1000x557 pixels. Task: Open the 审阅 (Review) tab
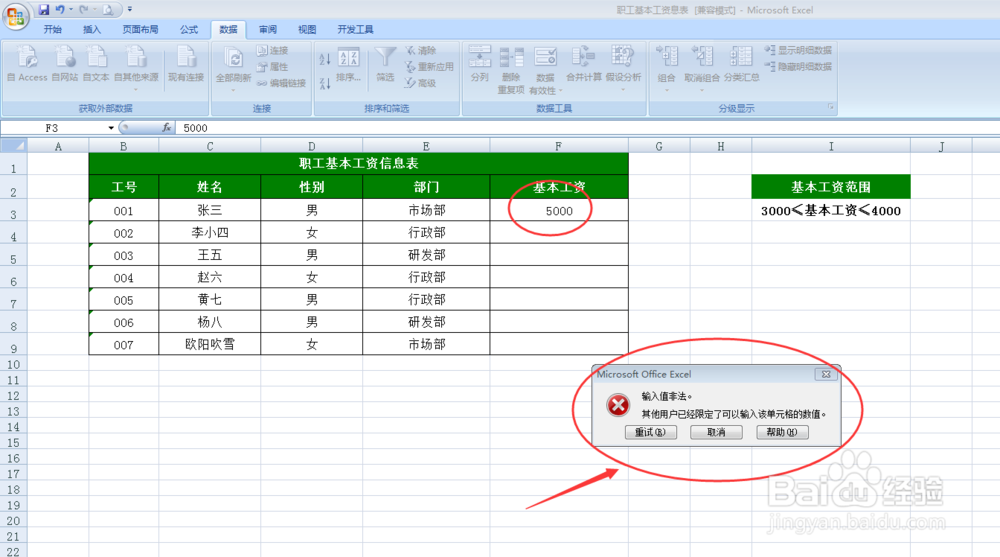pyautogui.click(x=268, y=29)
